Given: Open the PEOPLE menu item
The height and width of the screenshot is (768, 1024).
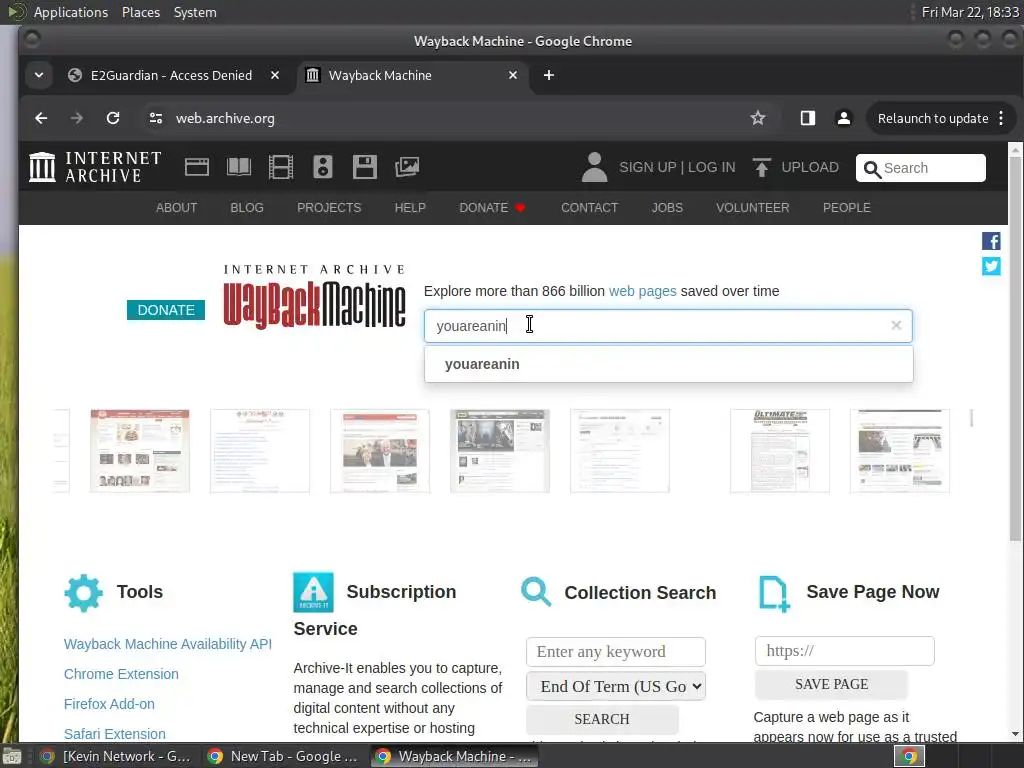Looking at the screenshot, I should tap(846, 208).
